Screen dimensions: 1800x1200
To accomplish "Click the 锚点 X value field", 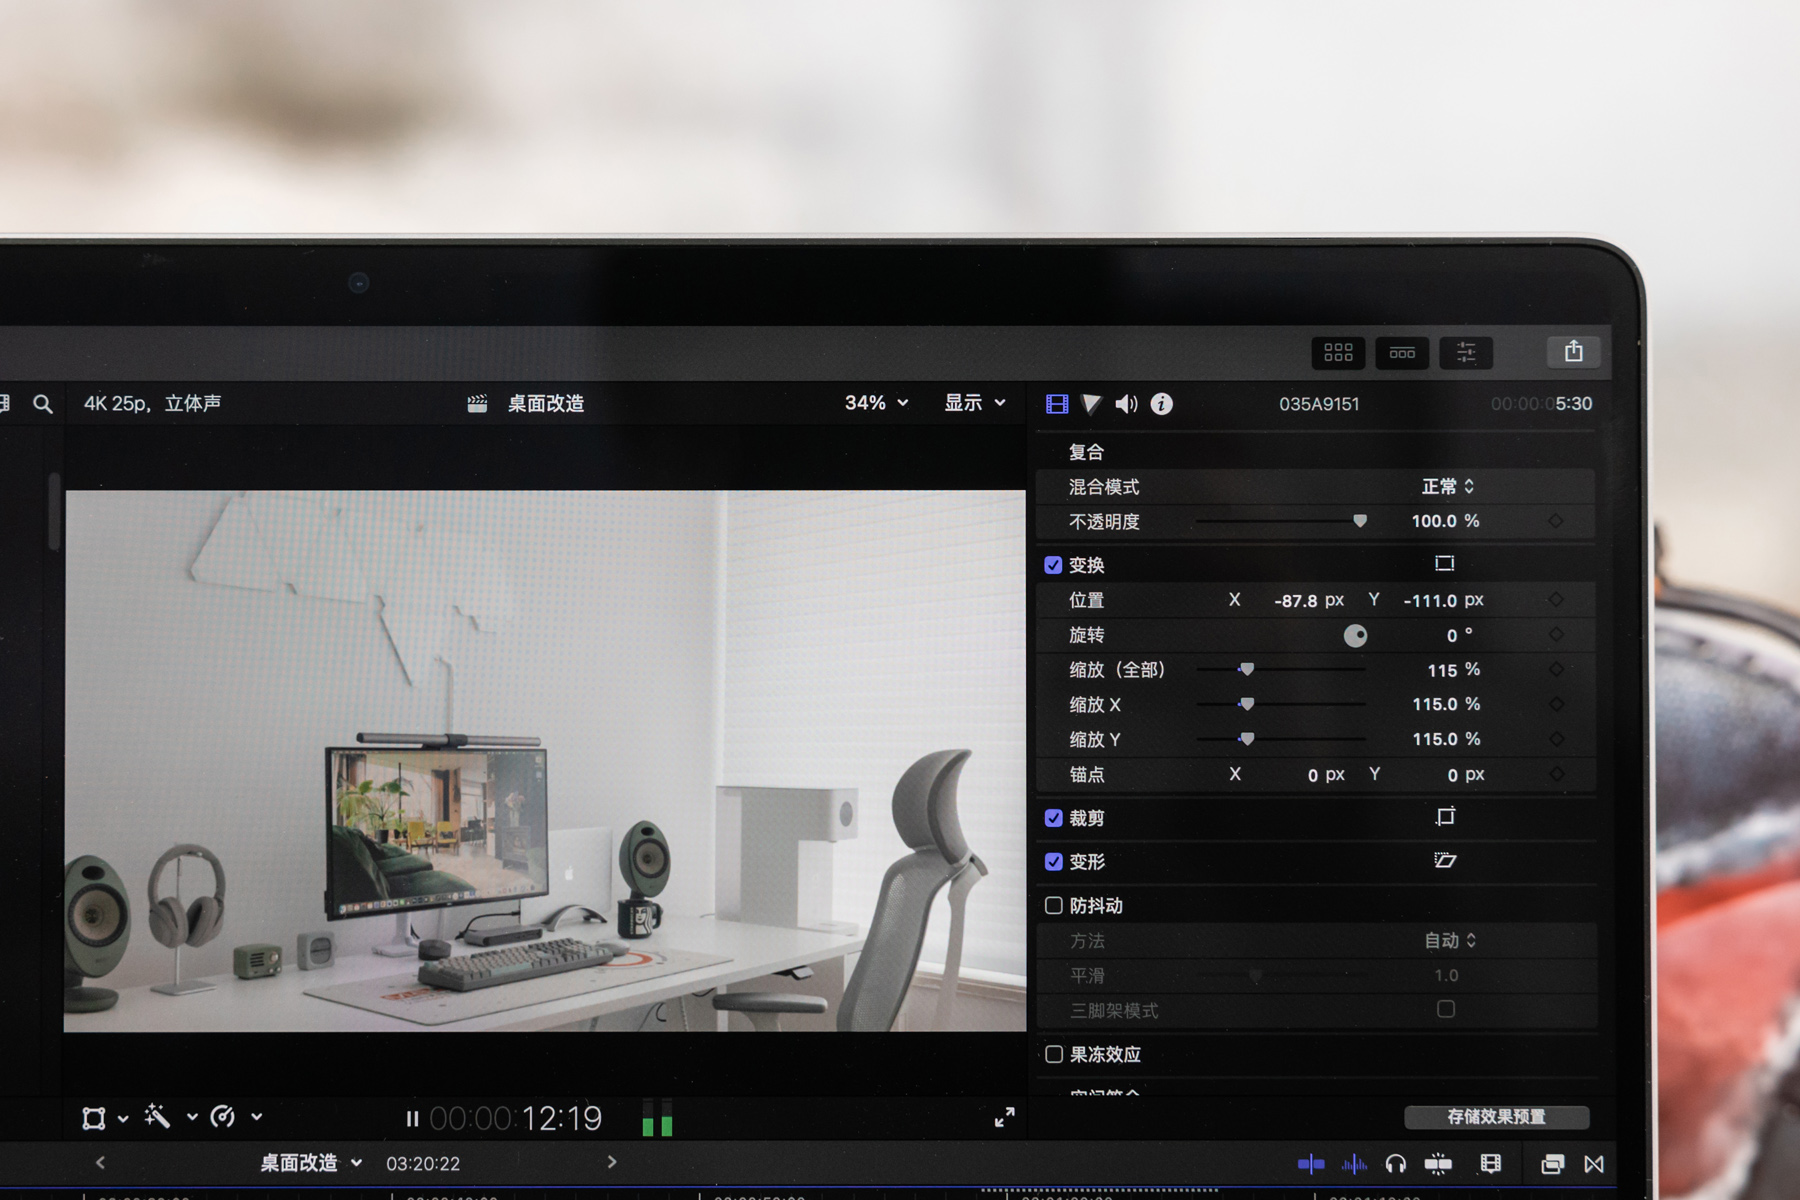I will (1313, 775).
